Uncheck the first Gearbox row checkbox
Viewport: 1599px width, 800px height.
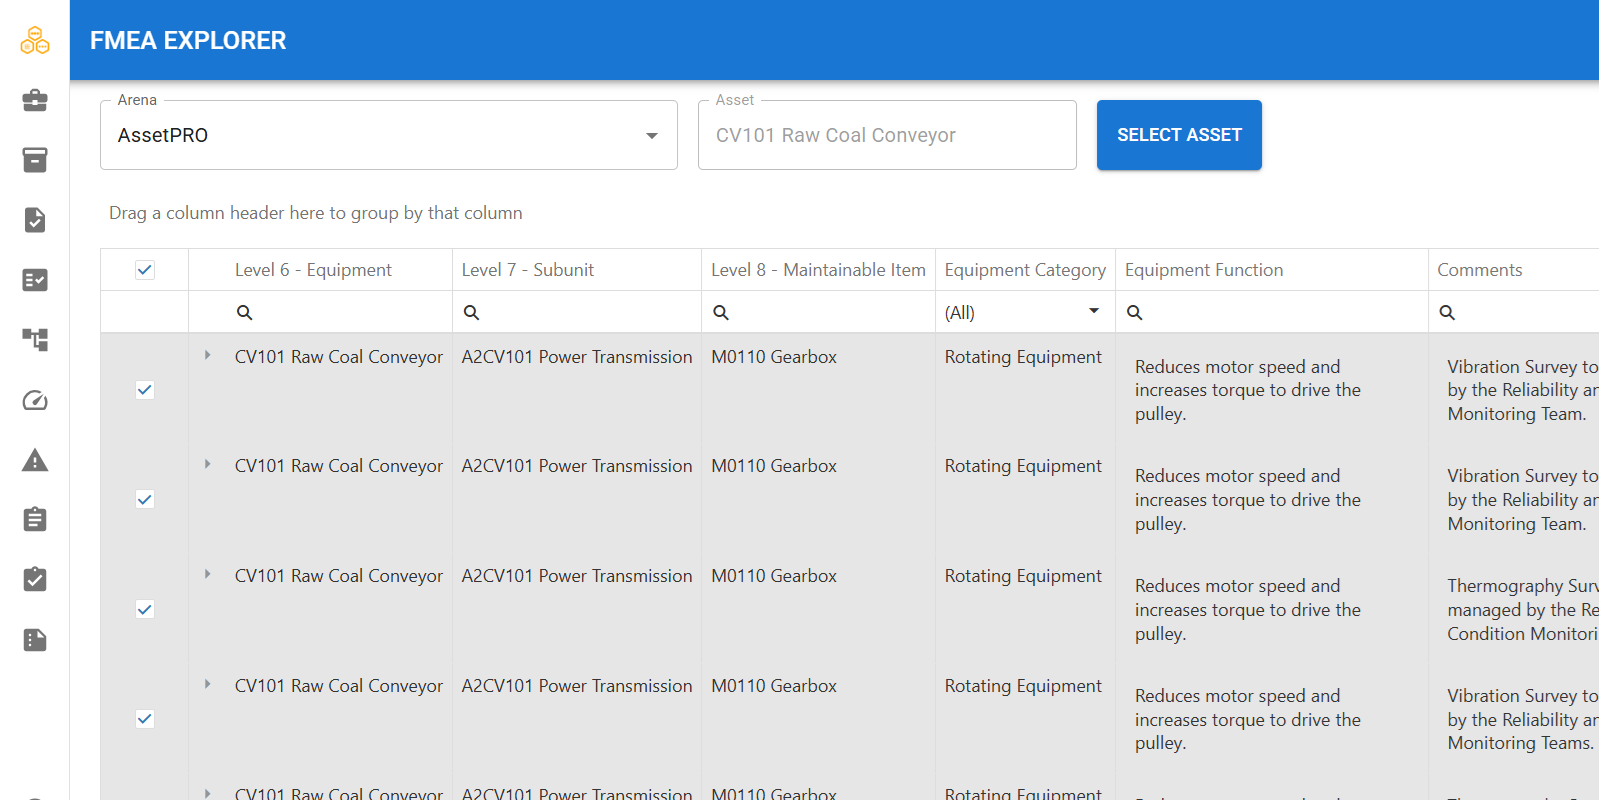tap(145, 390)
